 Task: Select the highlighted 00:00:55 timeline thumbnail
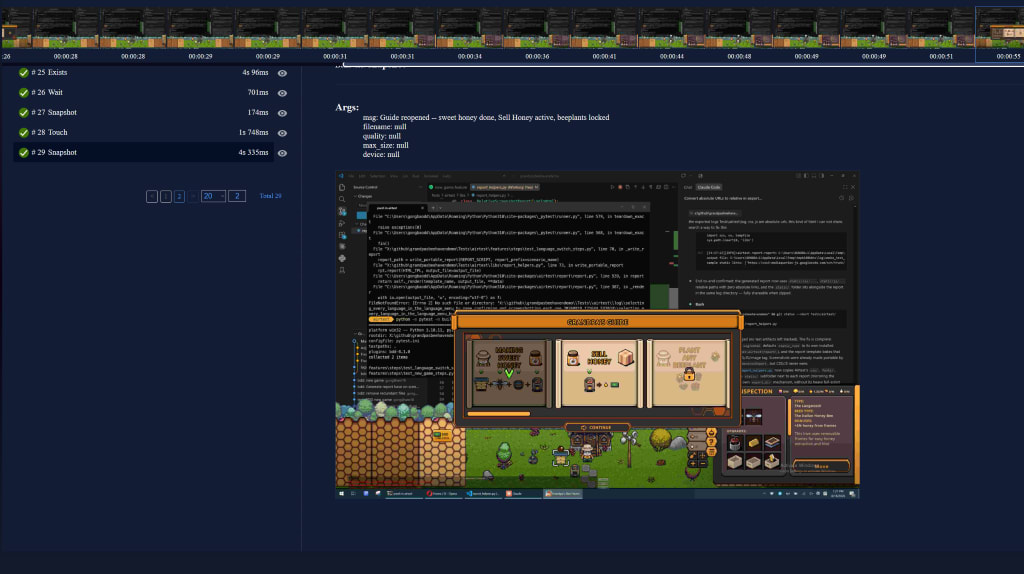pyautogui.click(x=1000, y=34)
